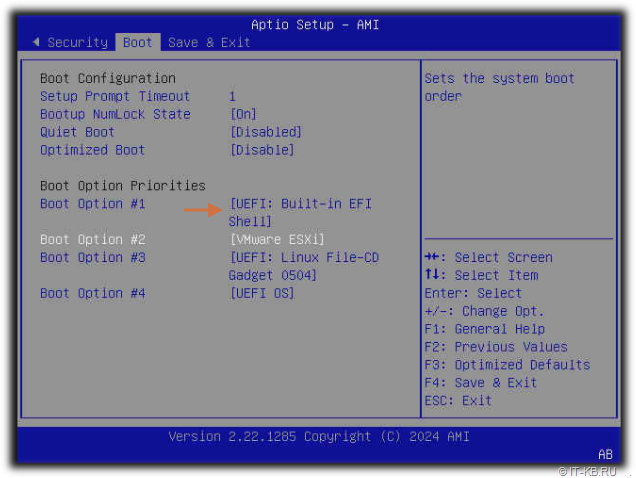Select the Optimized Boot setting

92,150
